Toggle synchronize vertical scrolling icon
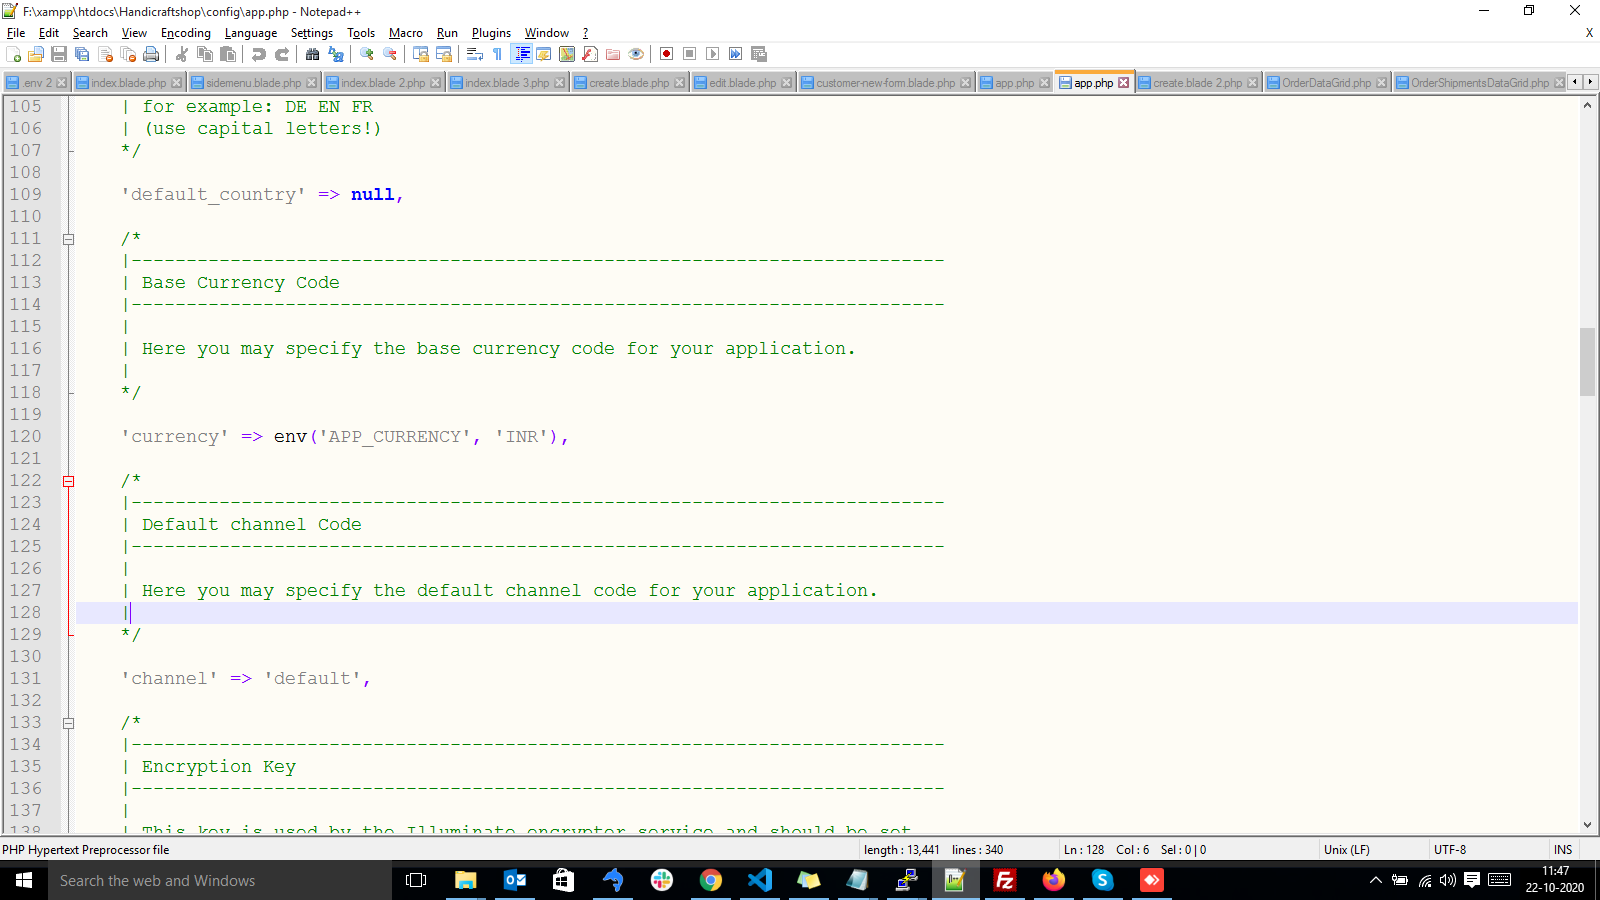Viewport: 1600px width, 900px height. coord(421,54)
